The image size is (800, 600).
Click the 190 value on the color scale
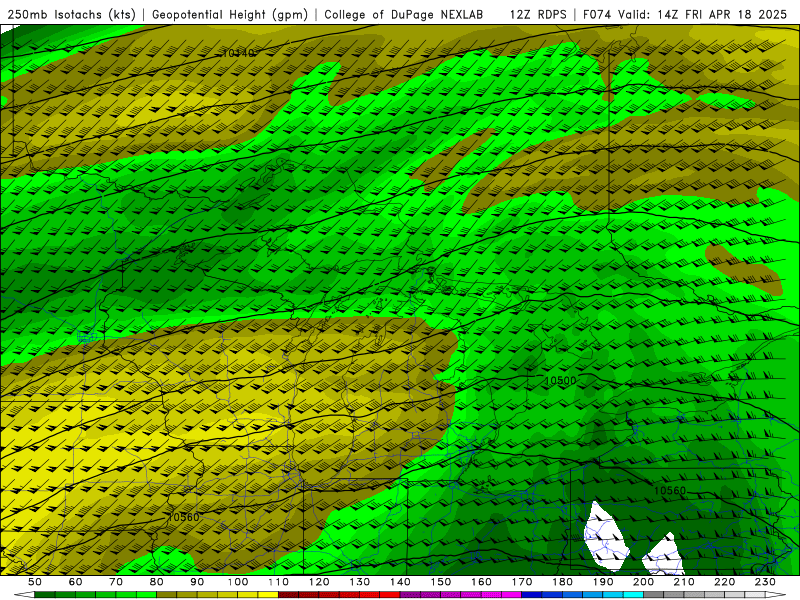coord(604,582)
